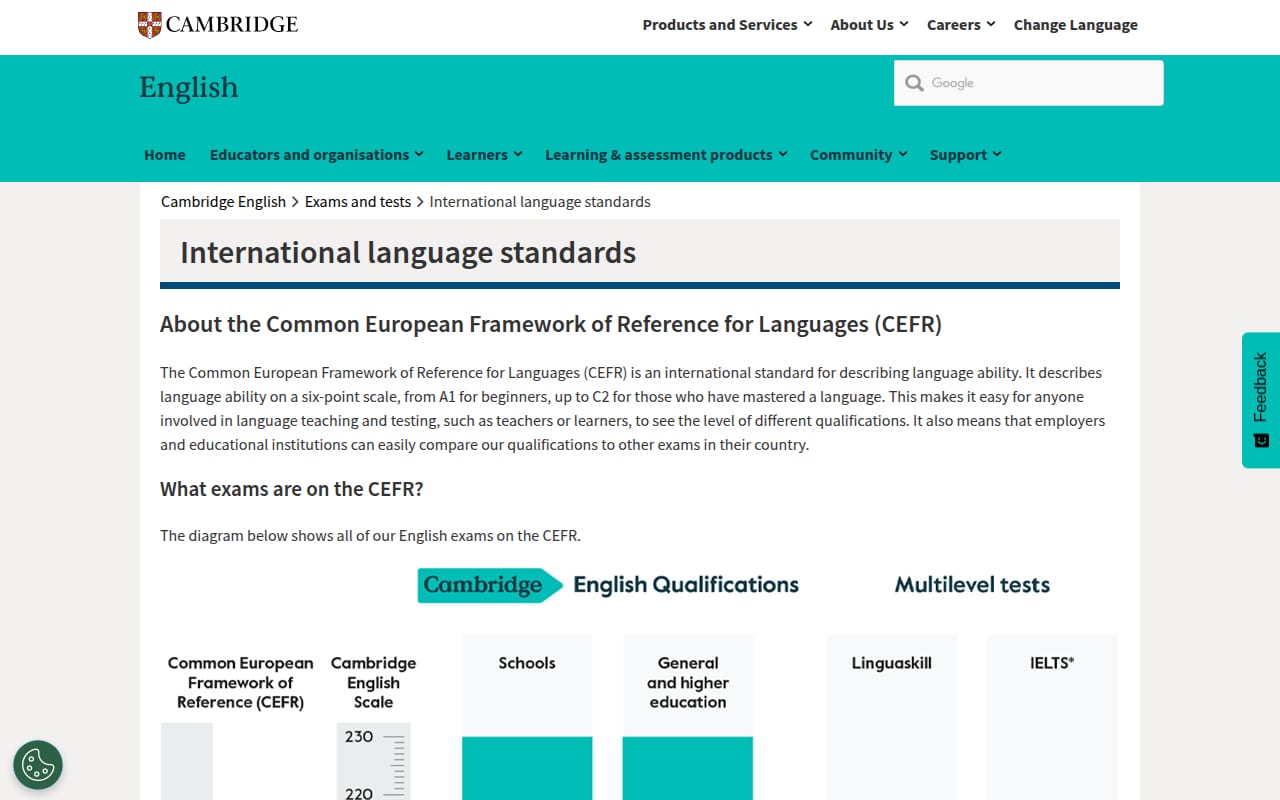Click General and higher education label
Viewport: 1280px width, 800px height.
[688, 683]
